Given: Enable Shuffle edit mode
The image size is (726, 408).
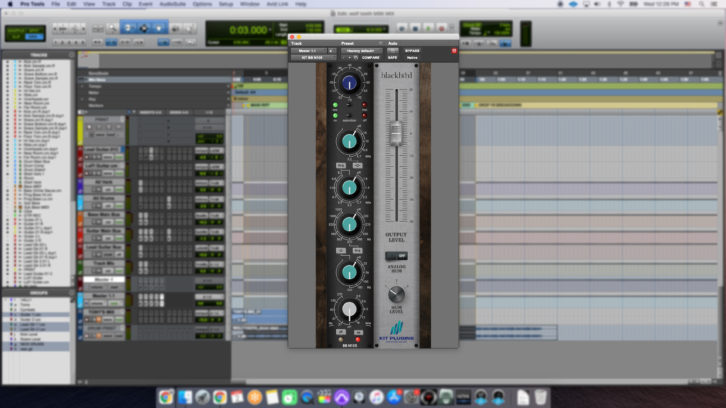Looking at the screenshot, I should [x=17, y=31].
